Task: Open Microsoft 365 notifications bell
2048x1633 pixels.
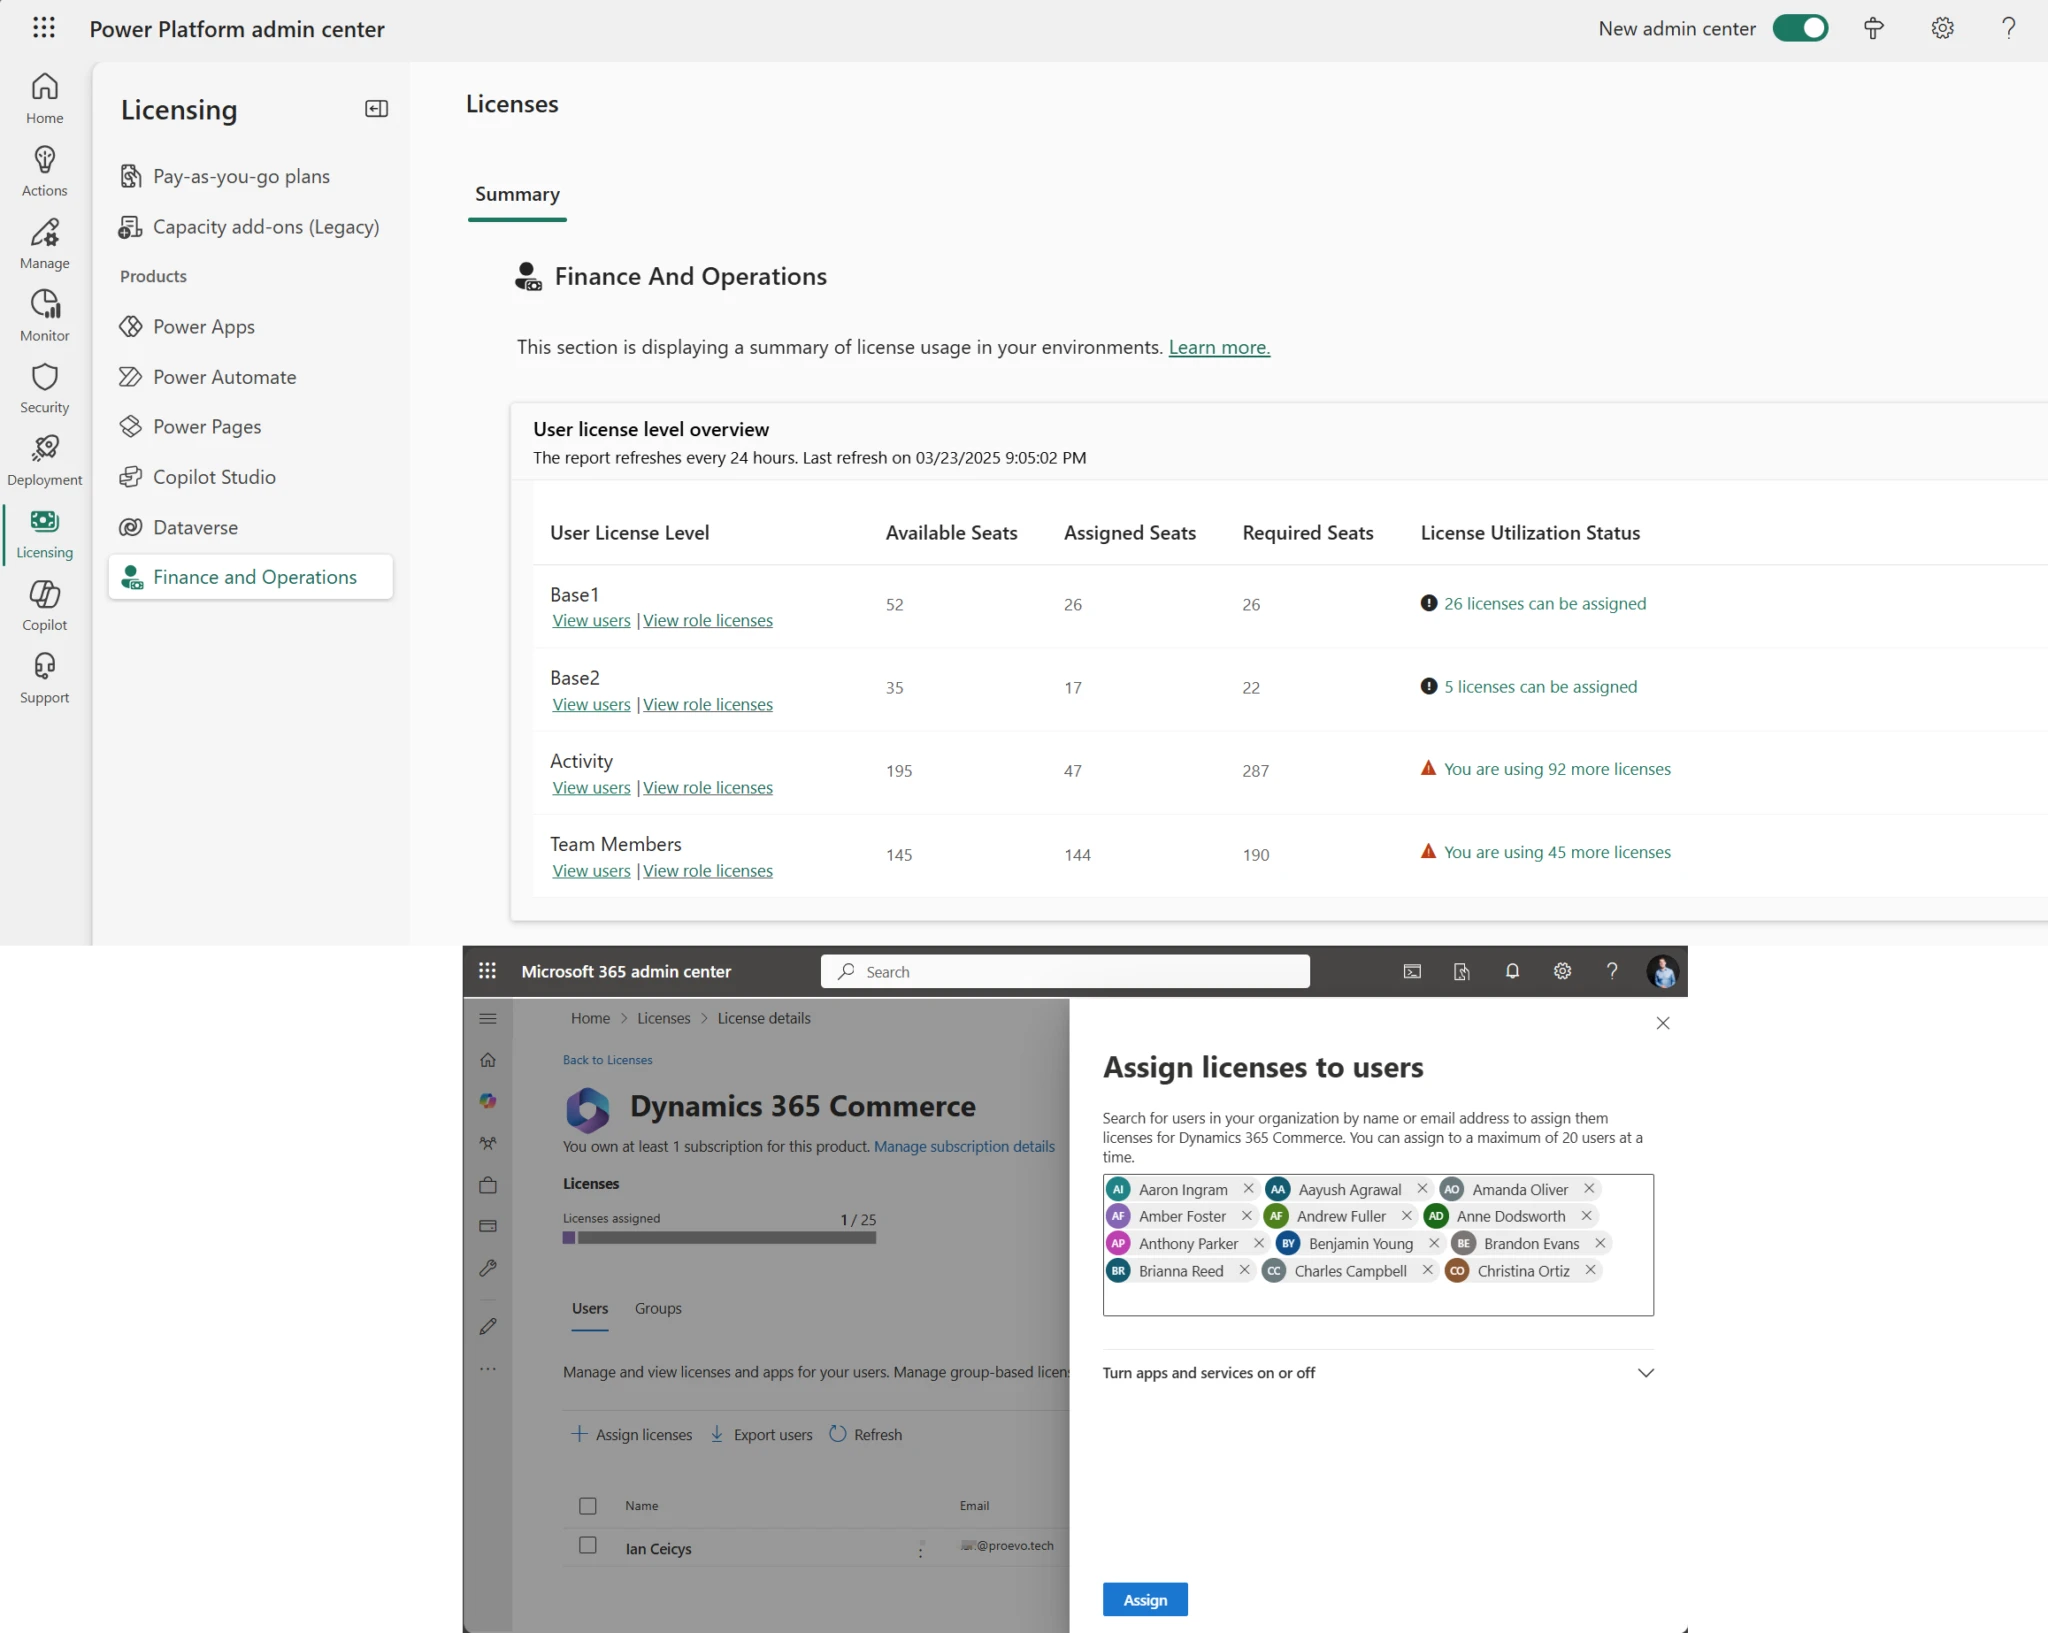Action: (x=1512, y=971)
